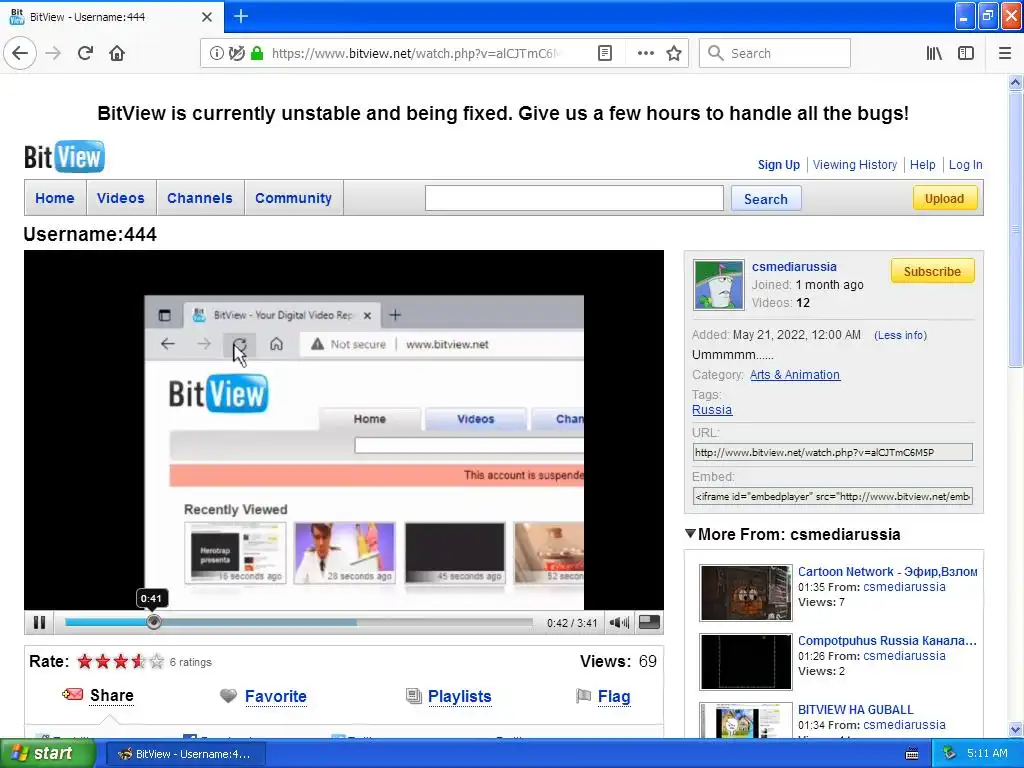Switch to the Share tab under the video
This screenshot has height=768, width=1024.
tap(112, 696)
